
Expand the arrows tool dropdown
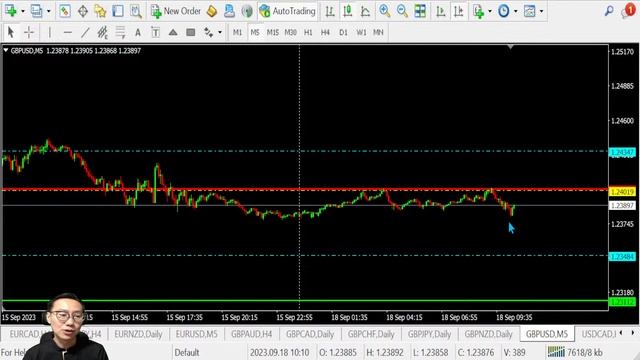tap(220, 32)
